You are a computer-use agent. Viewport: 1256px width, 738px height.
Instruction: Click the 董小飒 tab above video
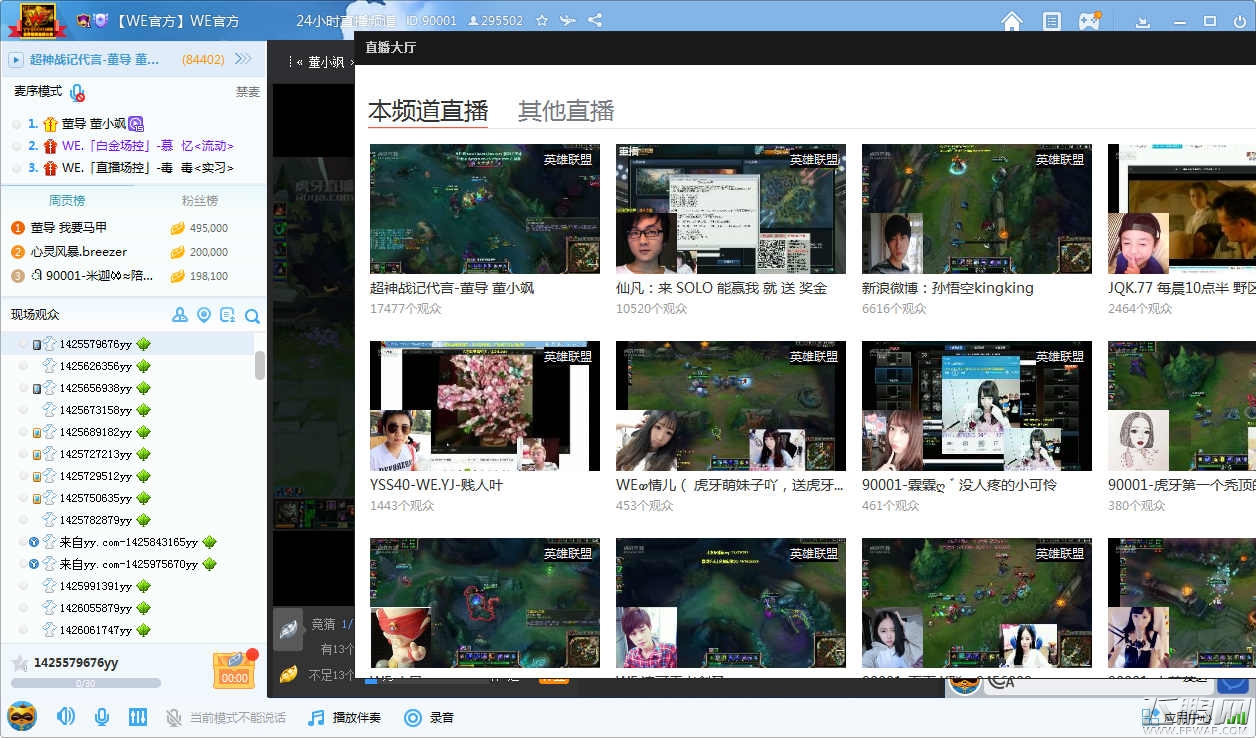click(x=325, y=61)
